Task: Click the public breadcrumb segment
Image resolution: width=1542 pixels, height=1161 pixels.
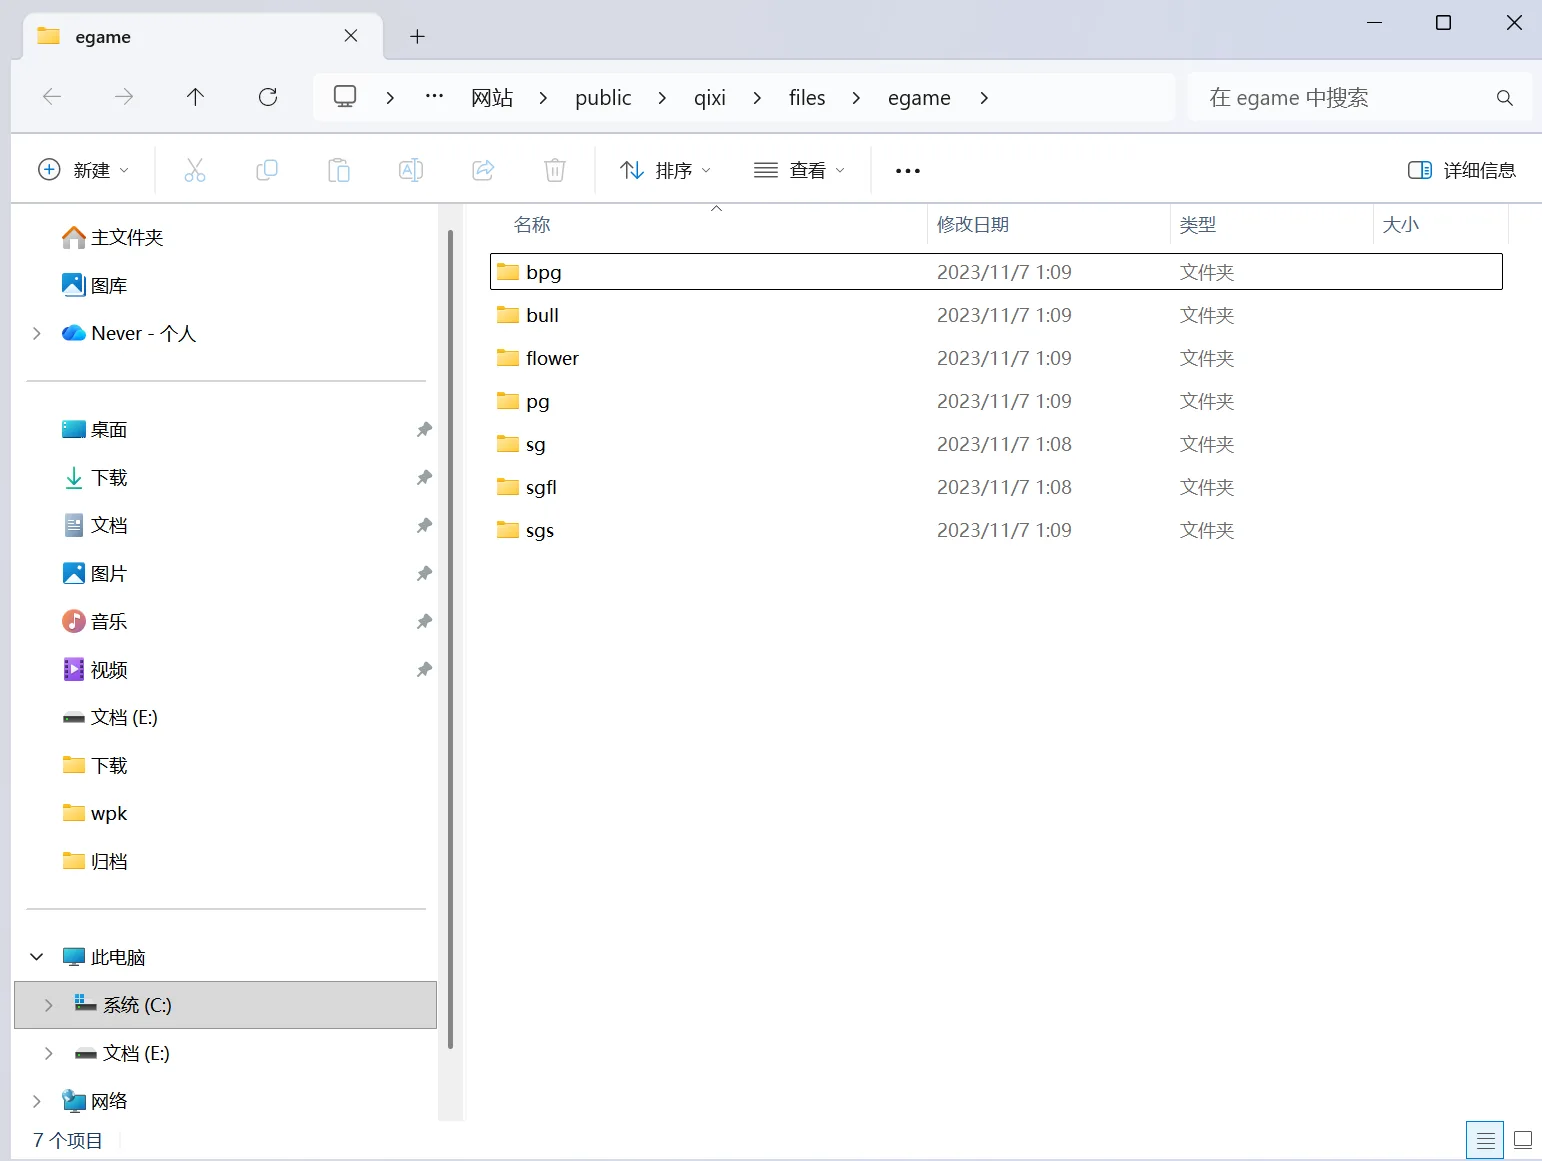Action: [603, 98]
